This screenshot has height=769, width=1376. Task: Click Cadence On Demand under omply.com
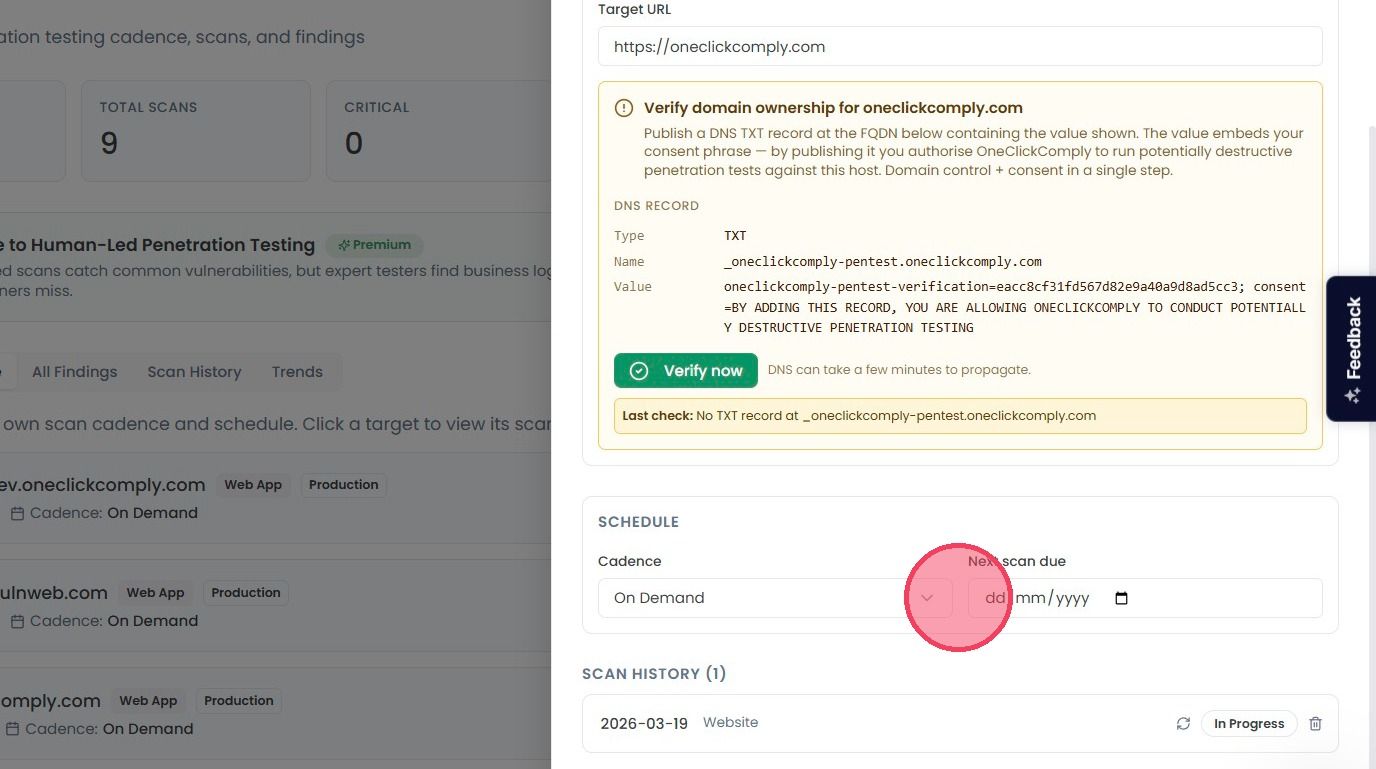(x=110, y=729)
